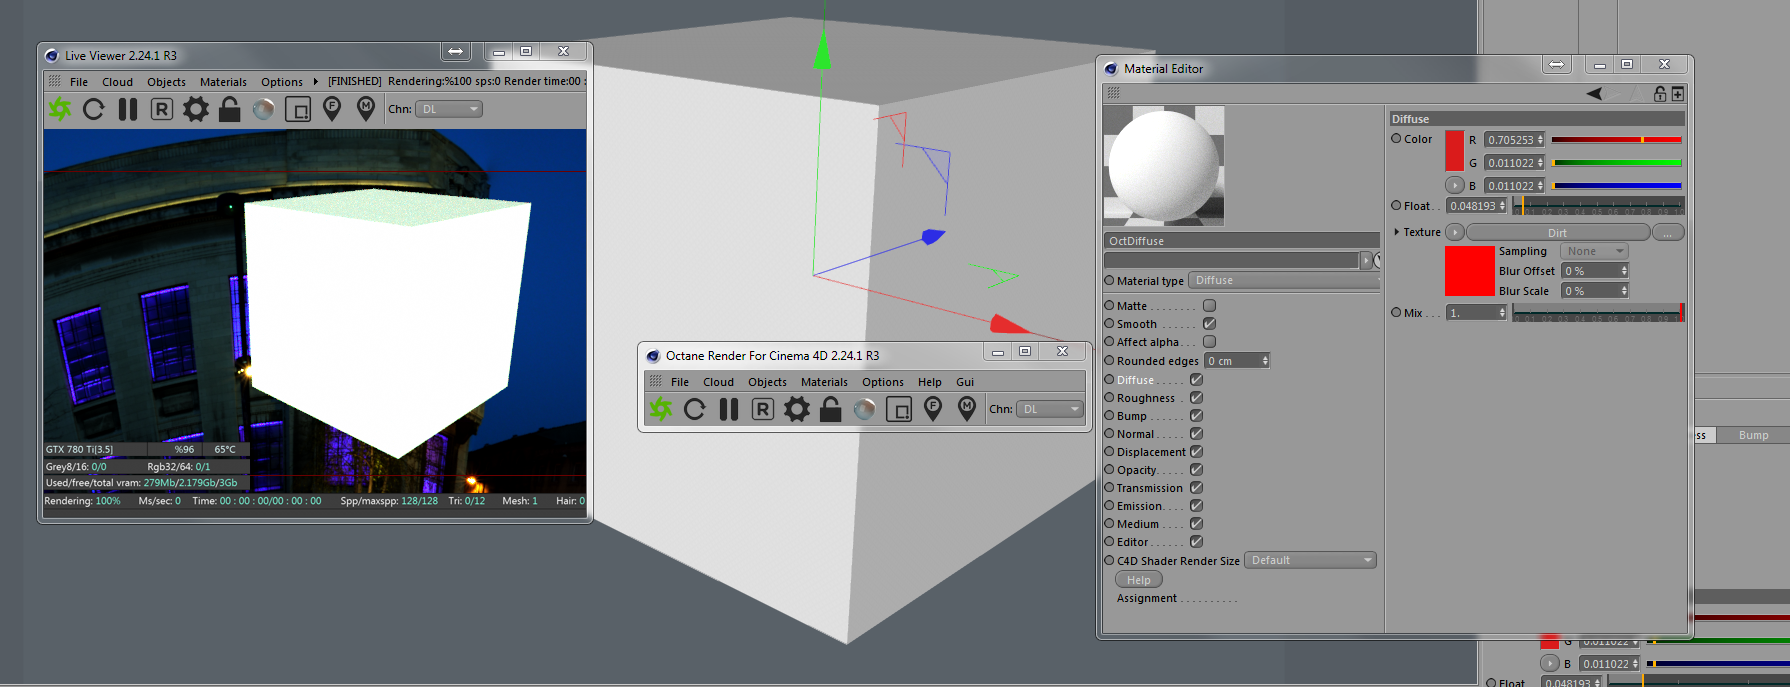This screenshot has height=687, width=1790.
Task: Click the Diffuse channel label in the list
Action: [1135, 380]
